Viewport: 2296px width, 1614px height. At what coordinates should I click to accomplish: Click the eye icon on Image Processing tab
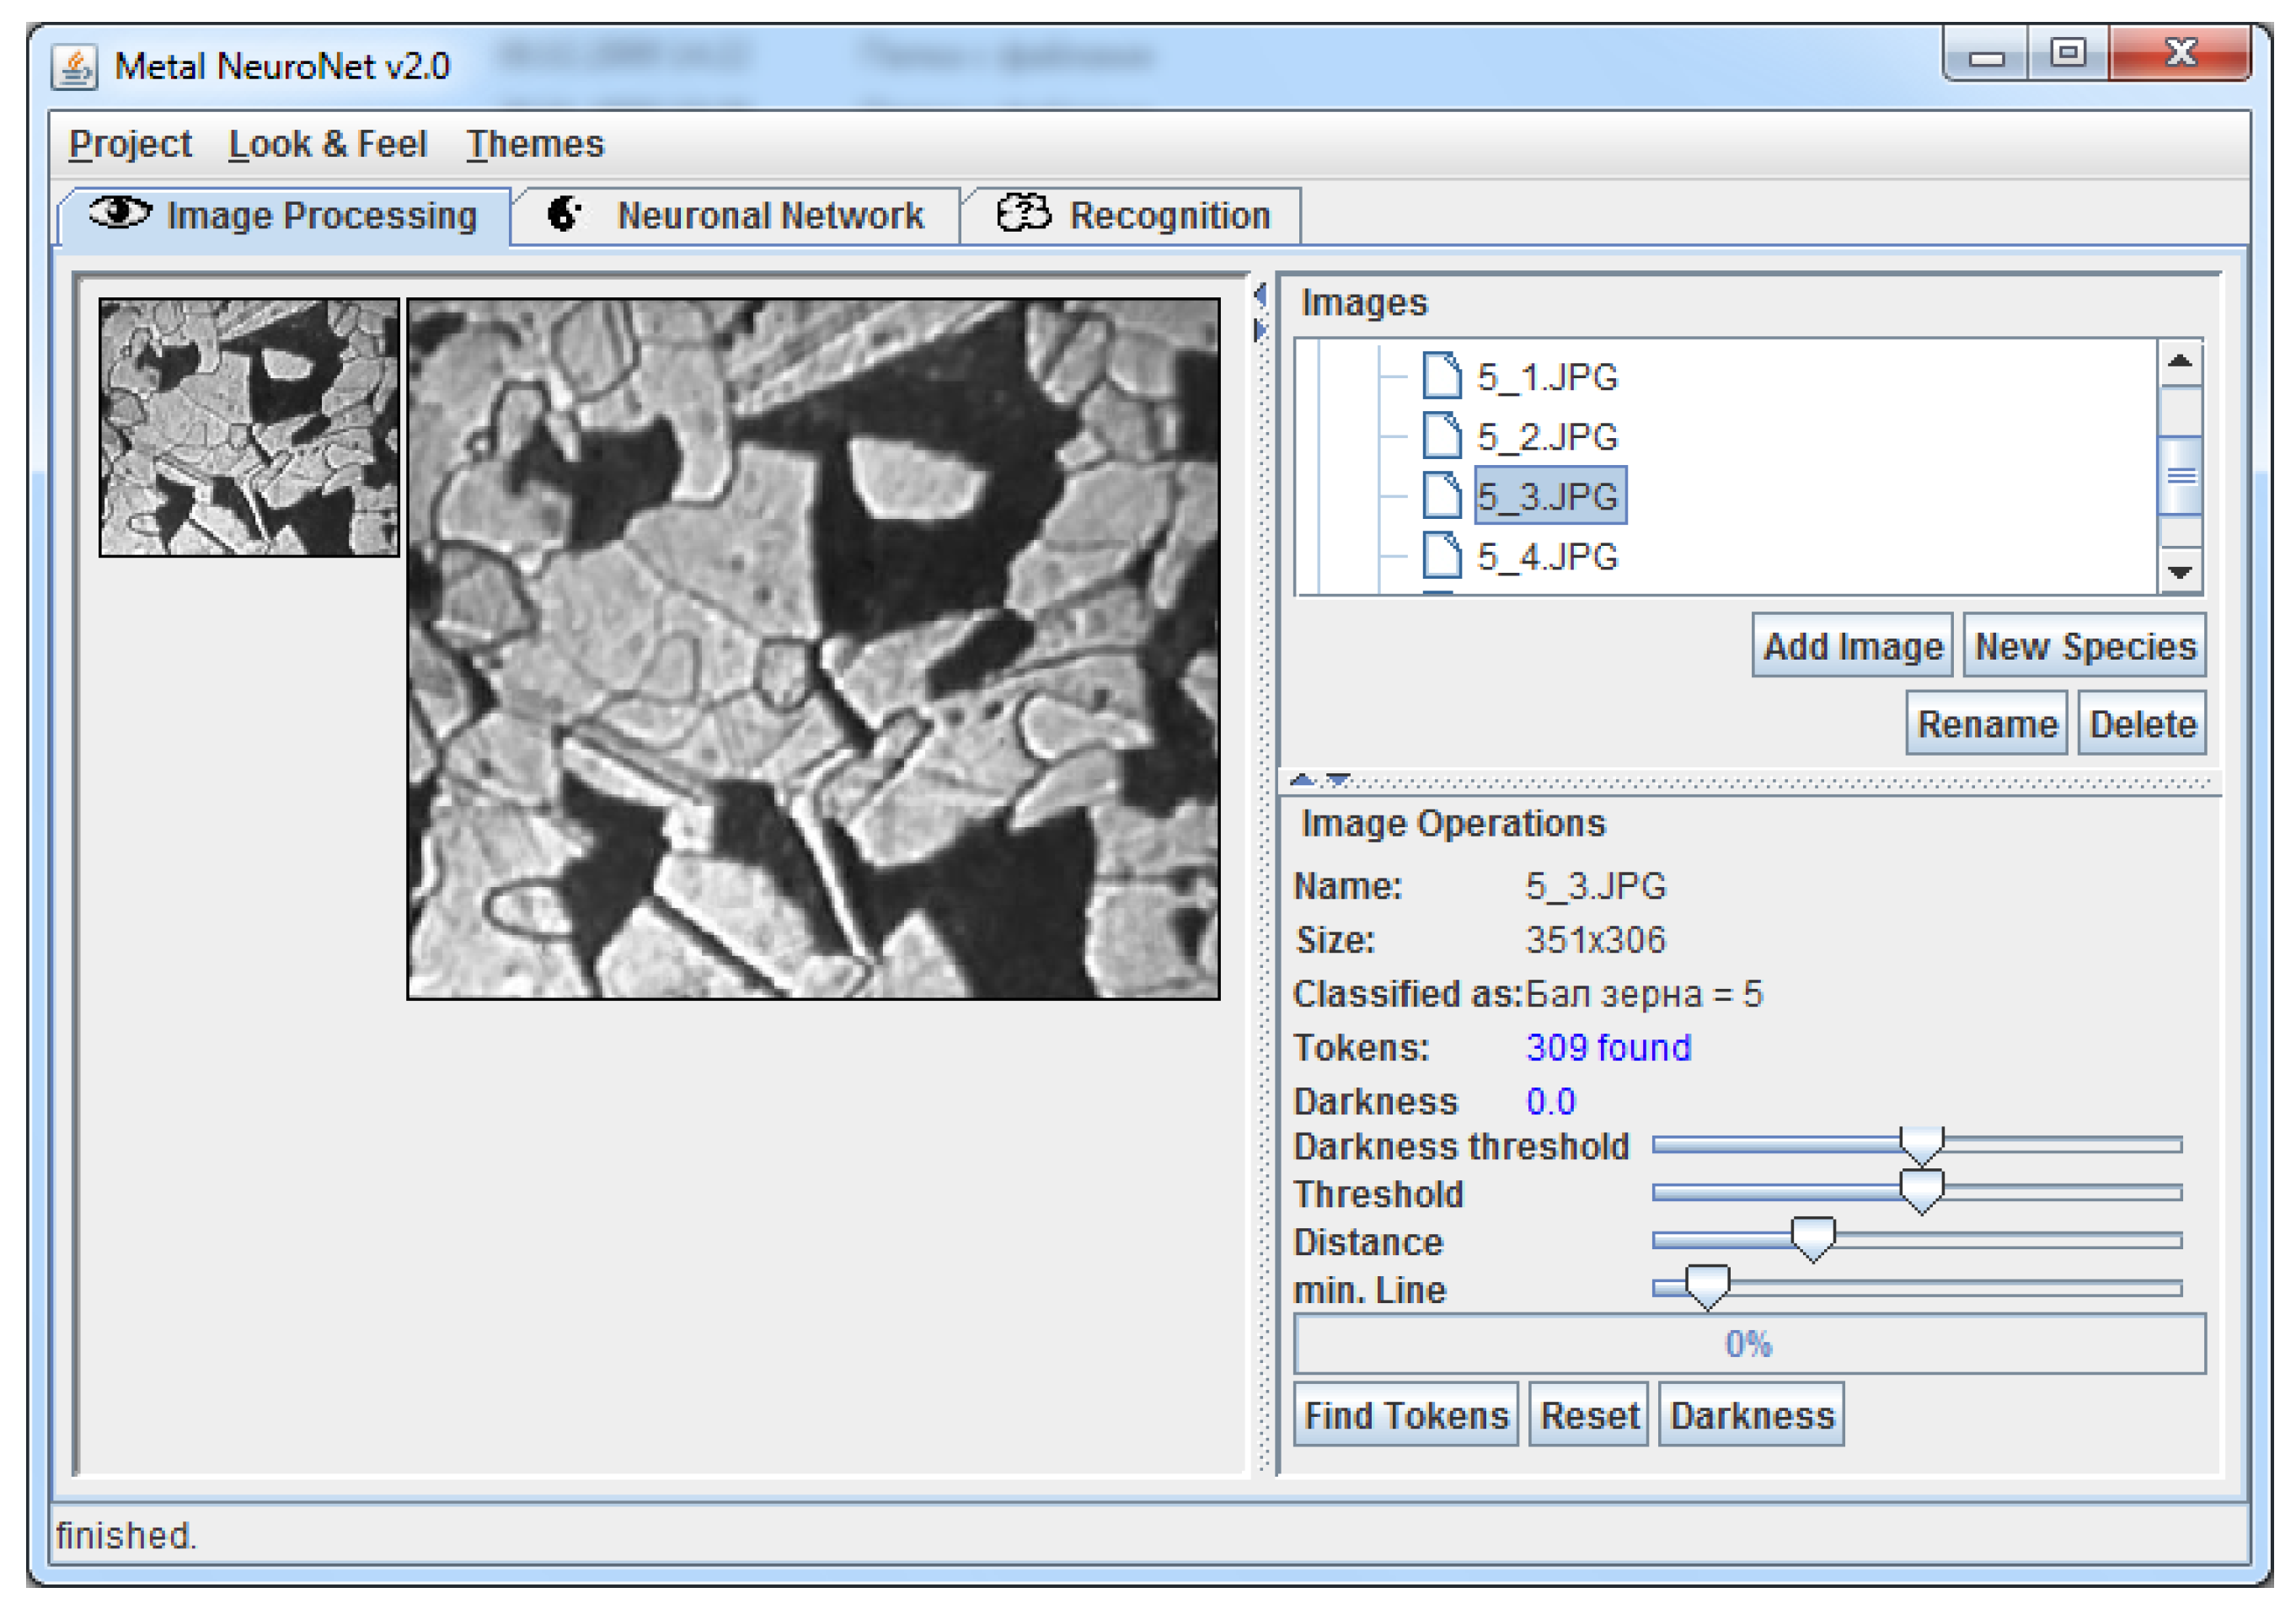(120, 213)
